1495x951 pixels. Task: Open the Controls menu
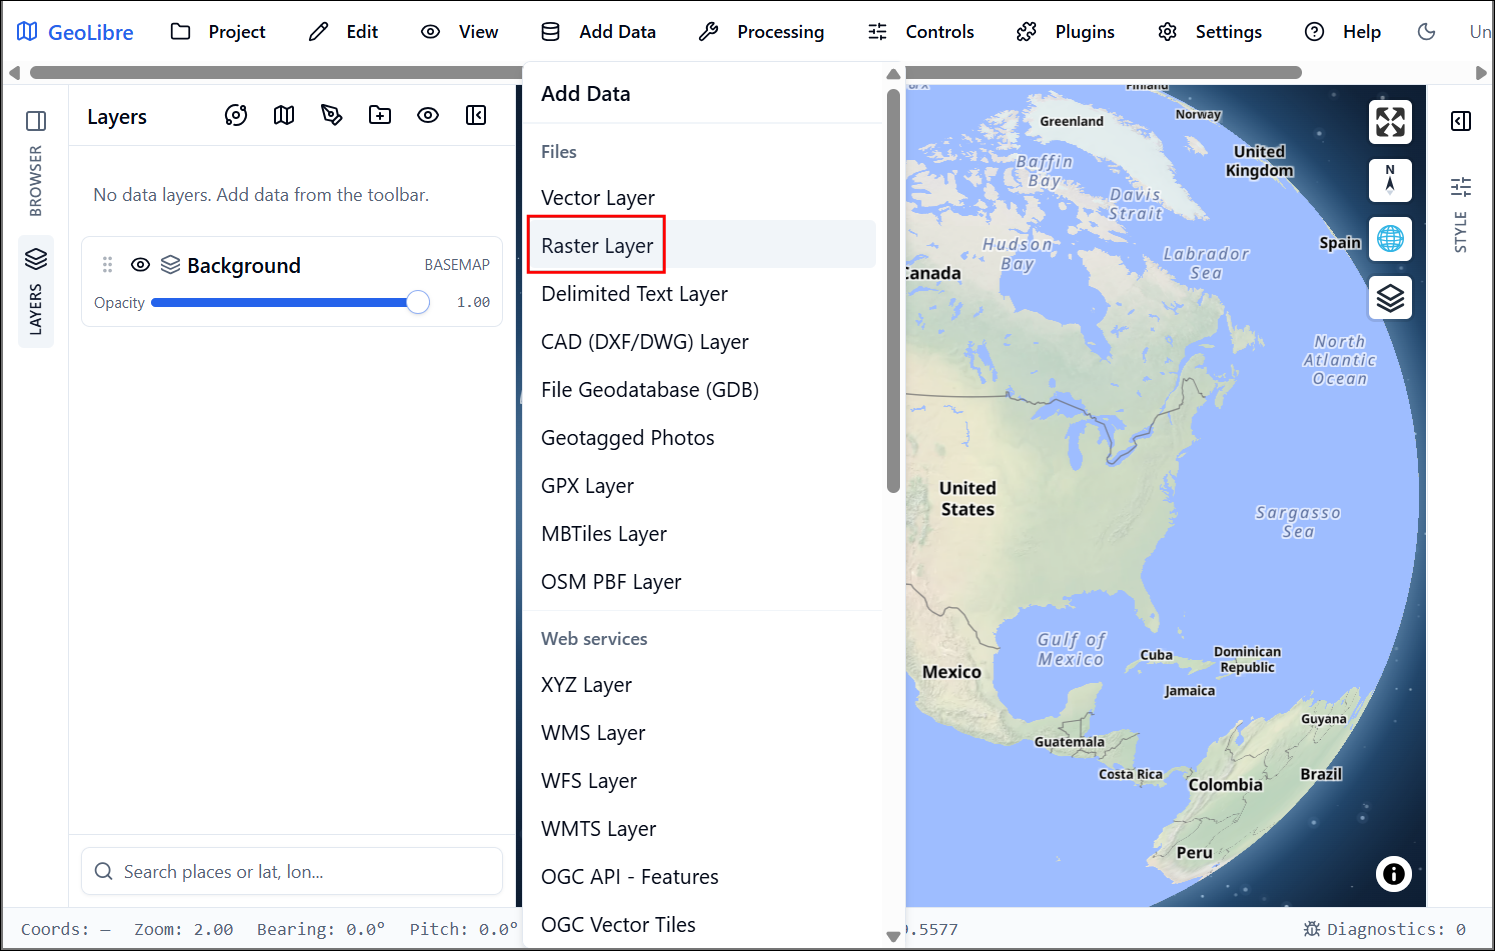921,32
